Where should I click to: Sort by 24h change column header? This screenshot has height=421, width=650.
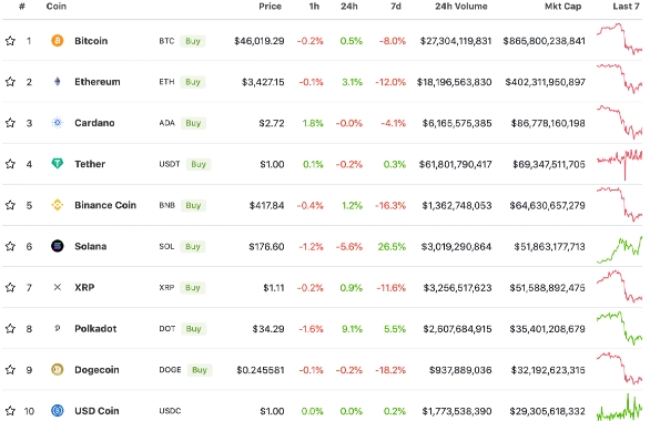[349, 6]
